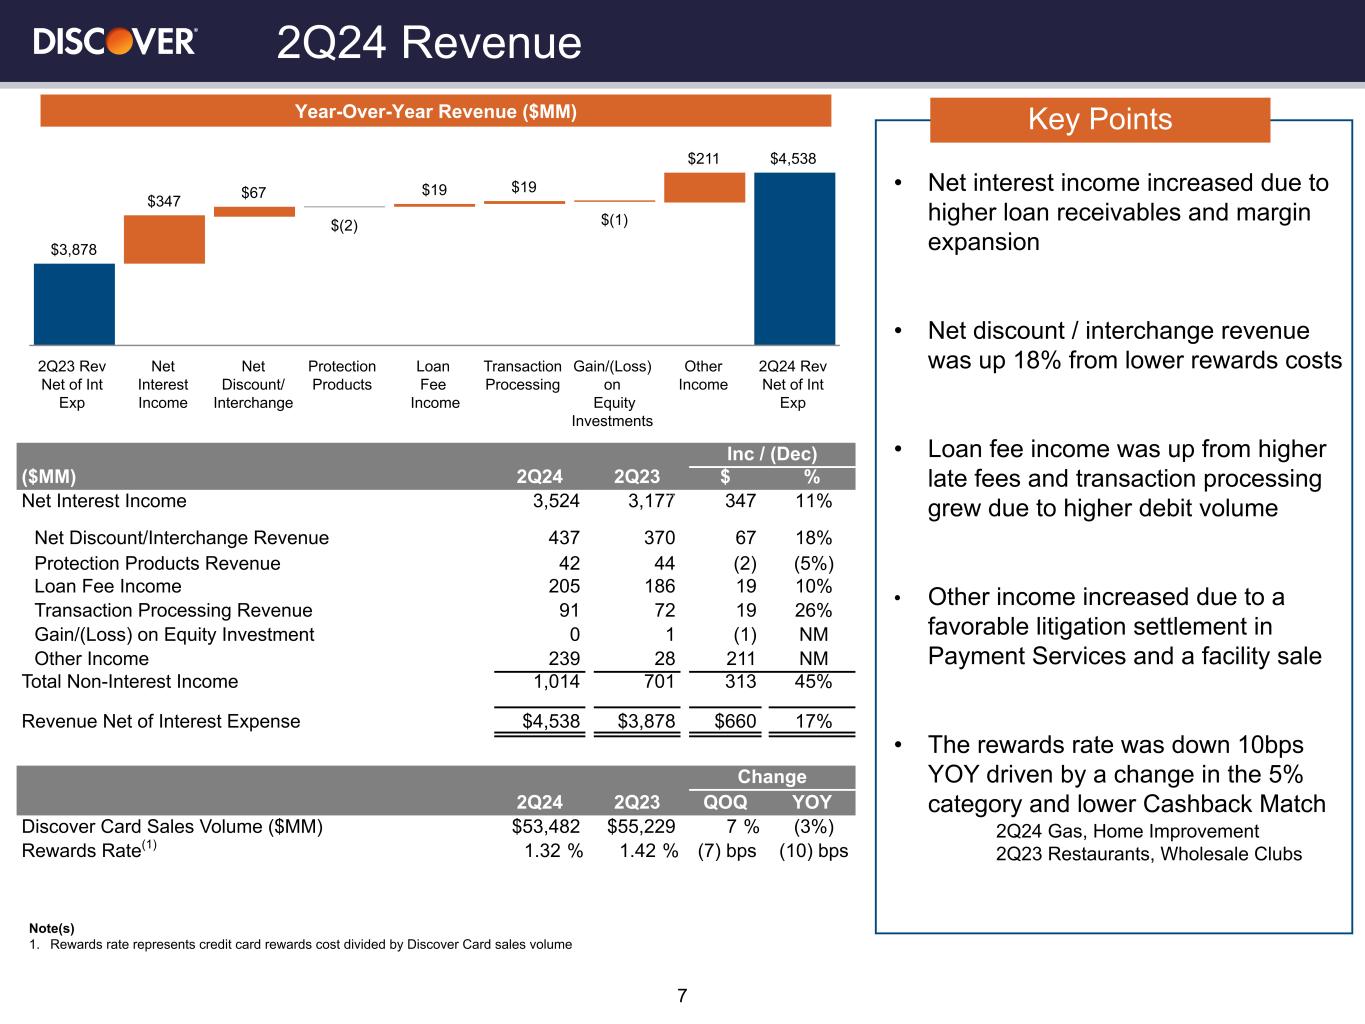
Task: Select the Net Interest Income row label
Action: pyautogui.click(x=104, y=501)
